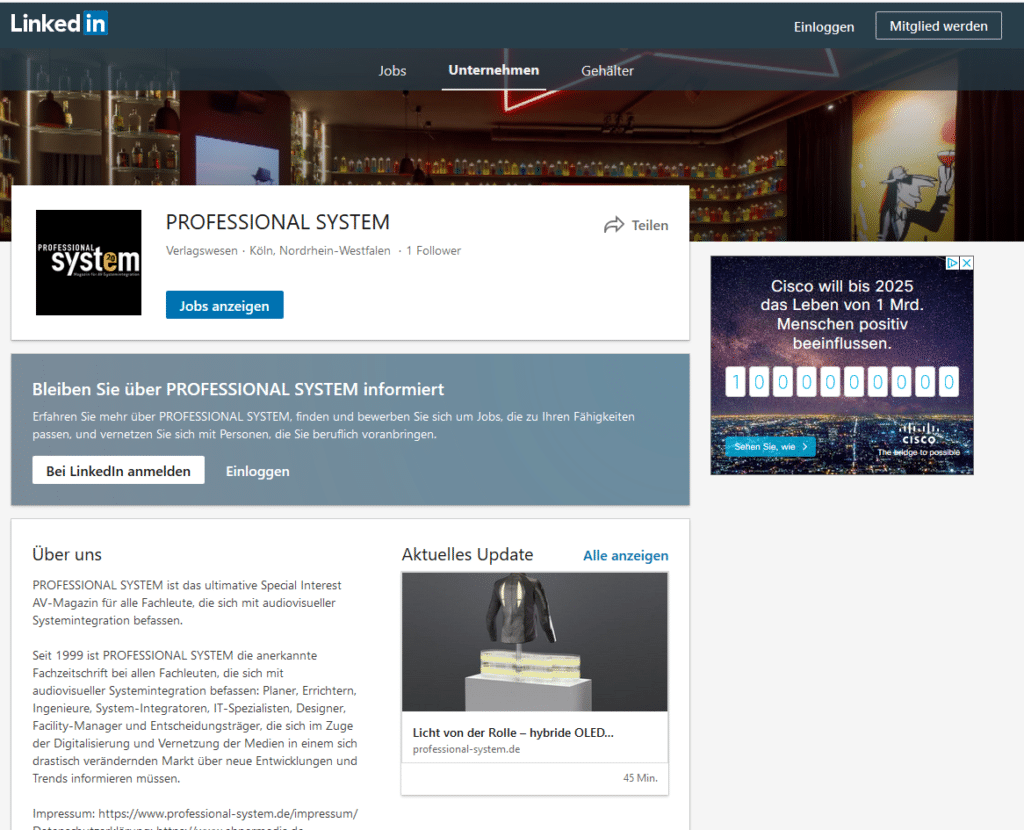Click the PROFESSIONAL SYSTEM company title
The image size is (1024, 830).
point(278,222)
